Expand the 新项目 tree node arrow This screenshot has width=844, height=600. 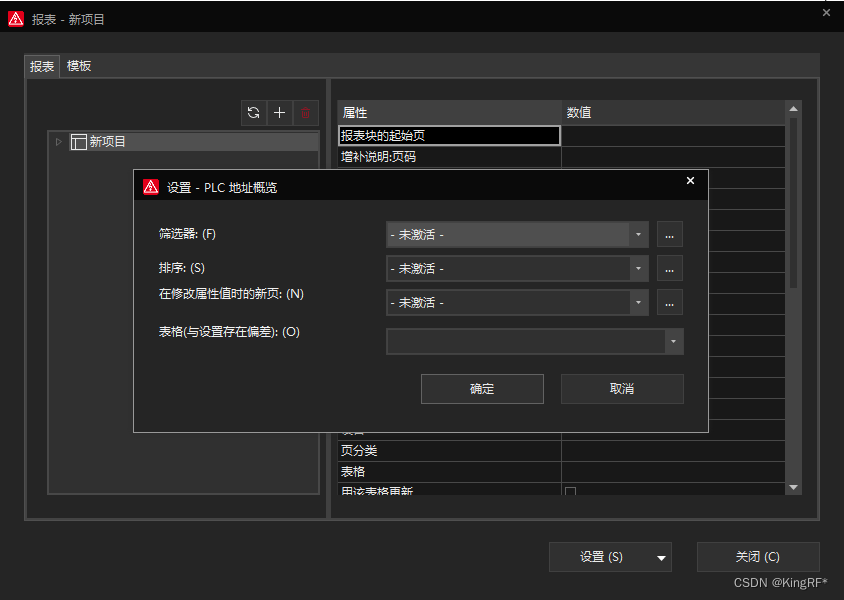point(59,142)
